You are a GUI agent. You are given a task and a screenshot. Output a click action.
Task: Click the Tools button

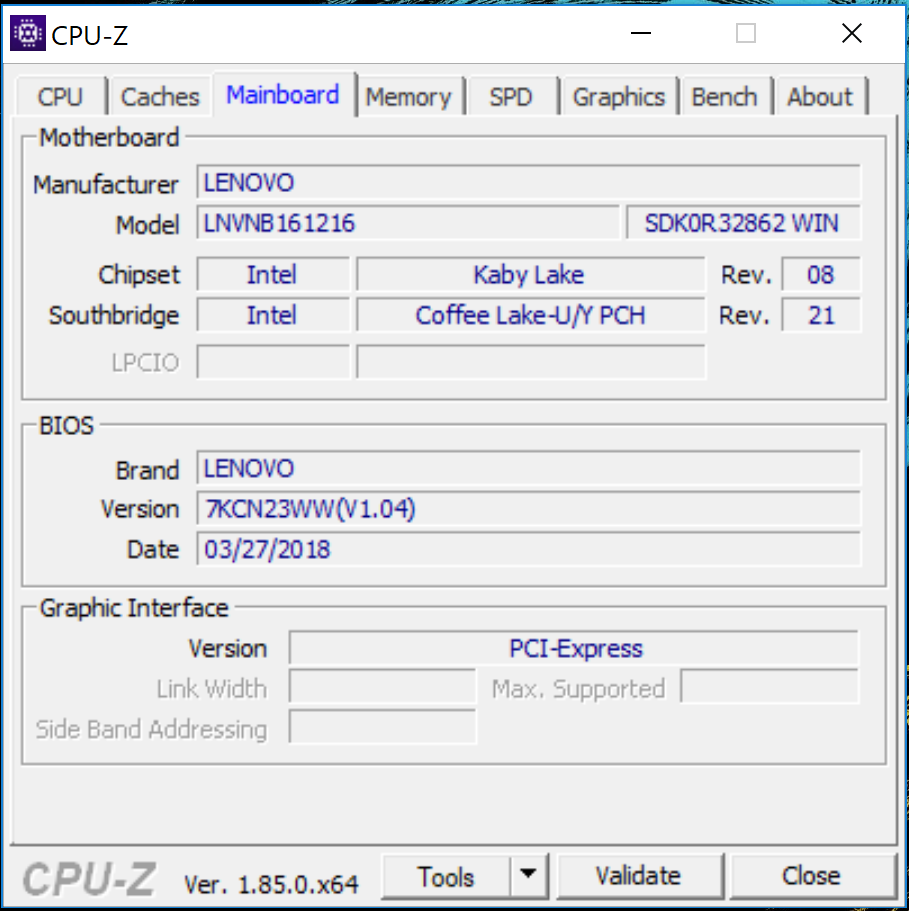click(x=445, y=876)
